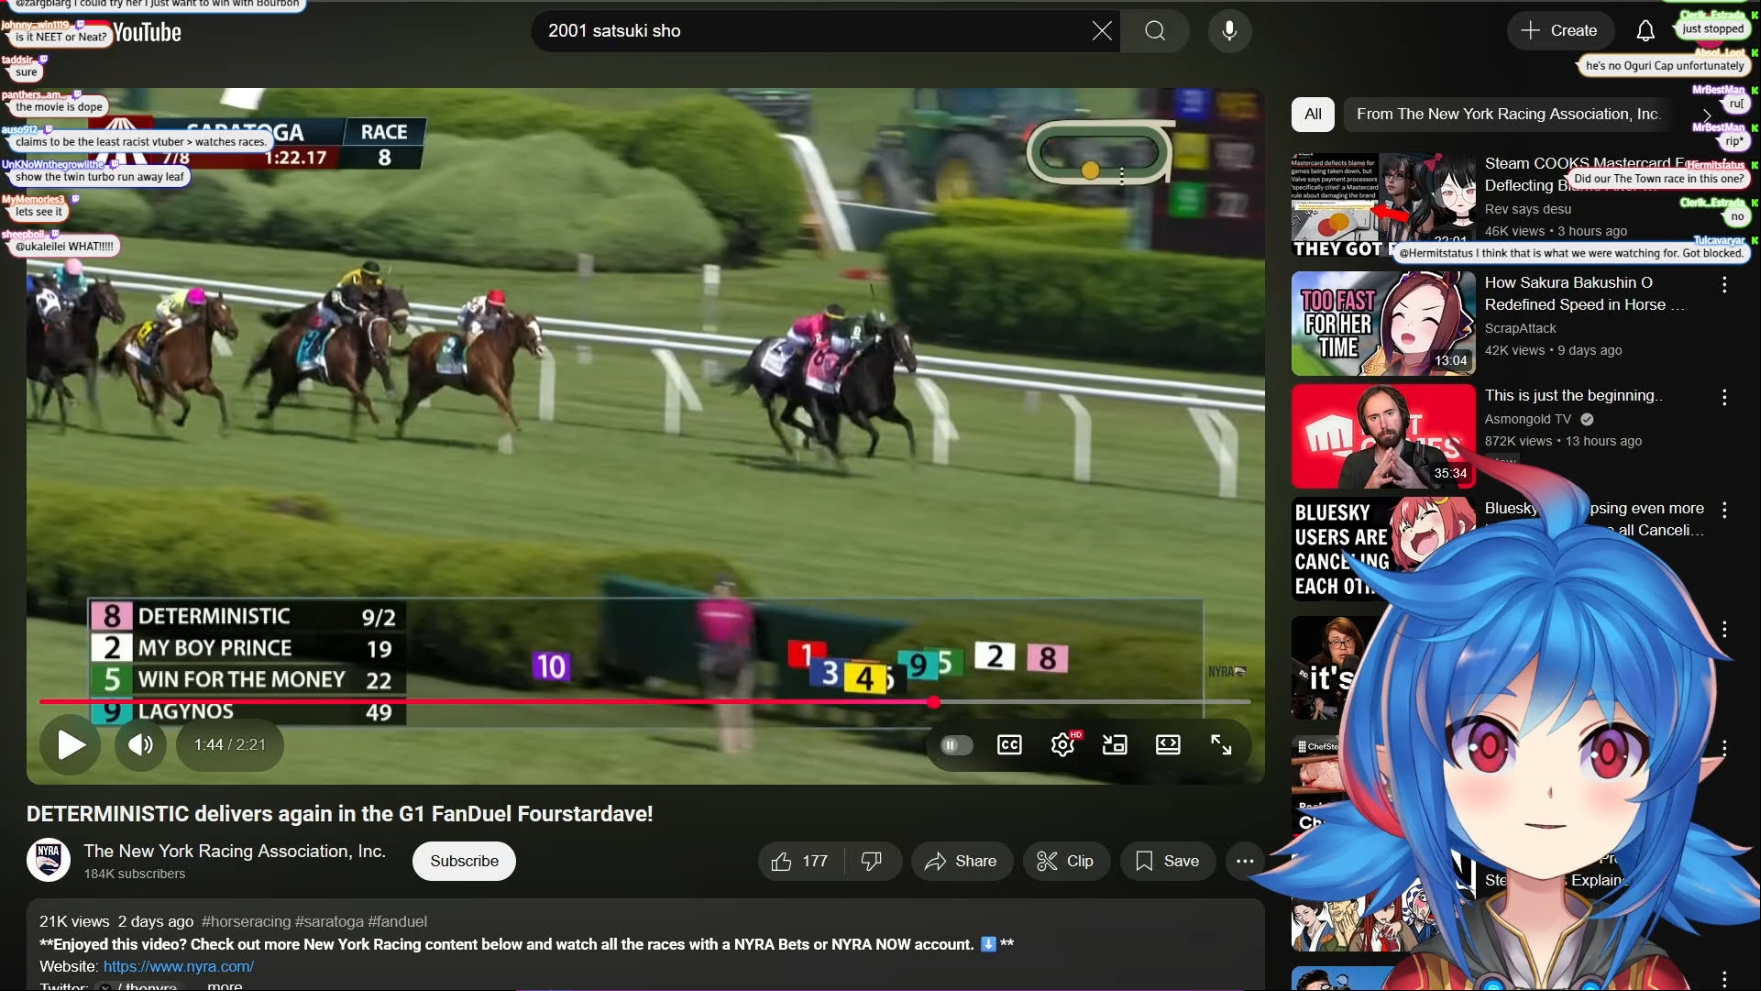This screenshot has width=1761, height=991.
Task: Open ScrapAttack channel link
Action: 1520,328
